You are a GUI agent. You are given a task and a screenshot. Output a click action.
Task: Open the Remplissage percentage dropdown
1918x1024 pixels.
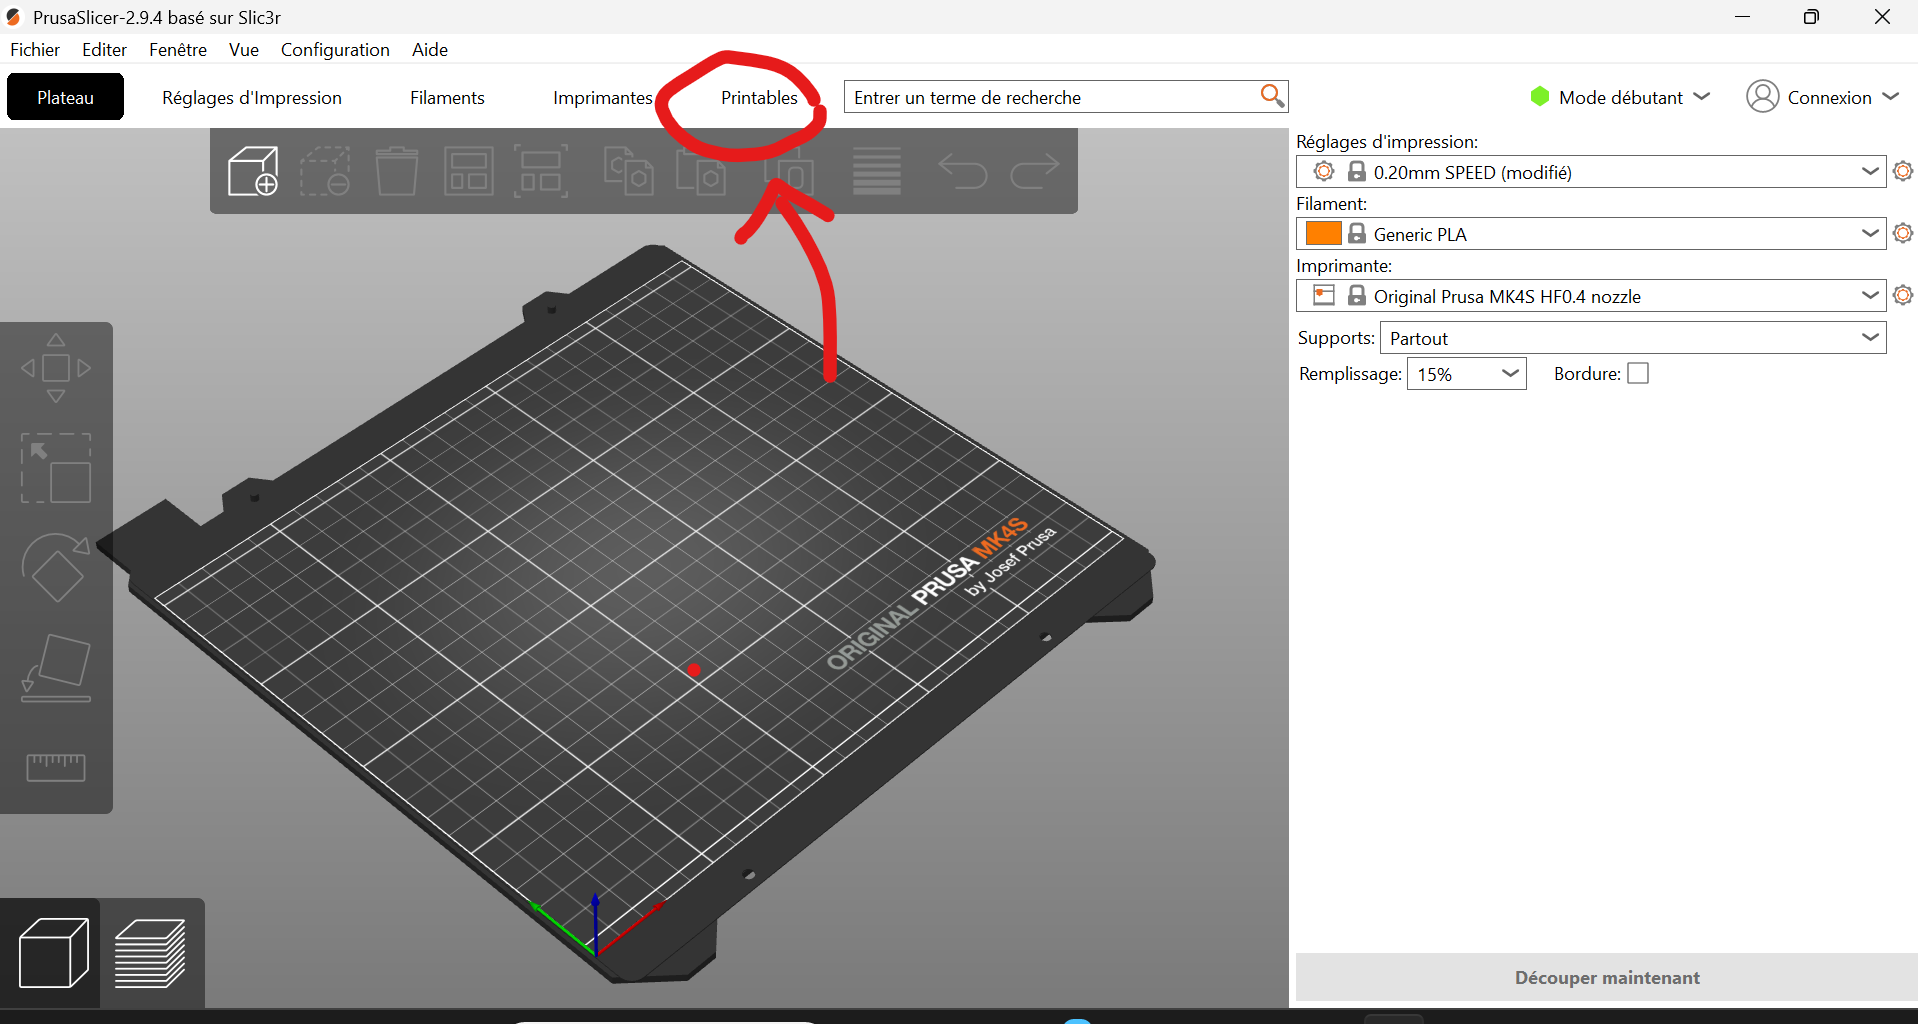coord(1466,374)
